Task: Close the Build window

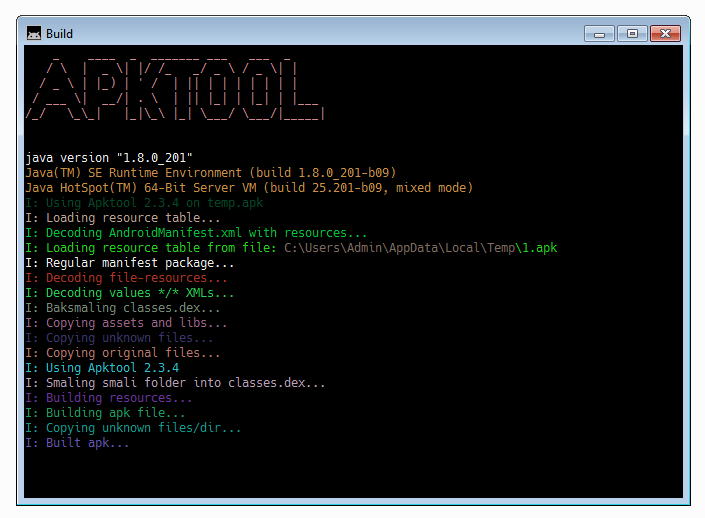Action: [665, 33]
